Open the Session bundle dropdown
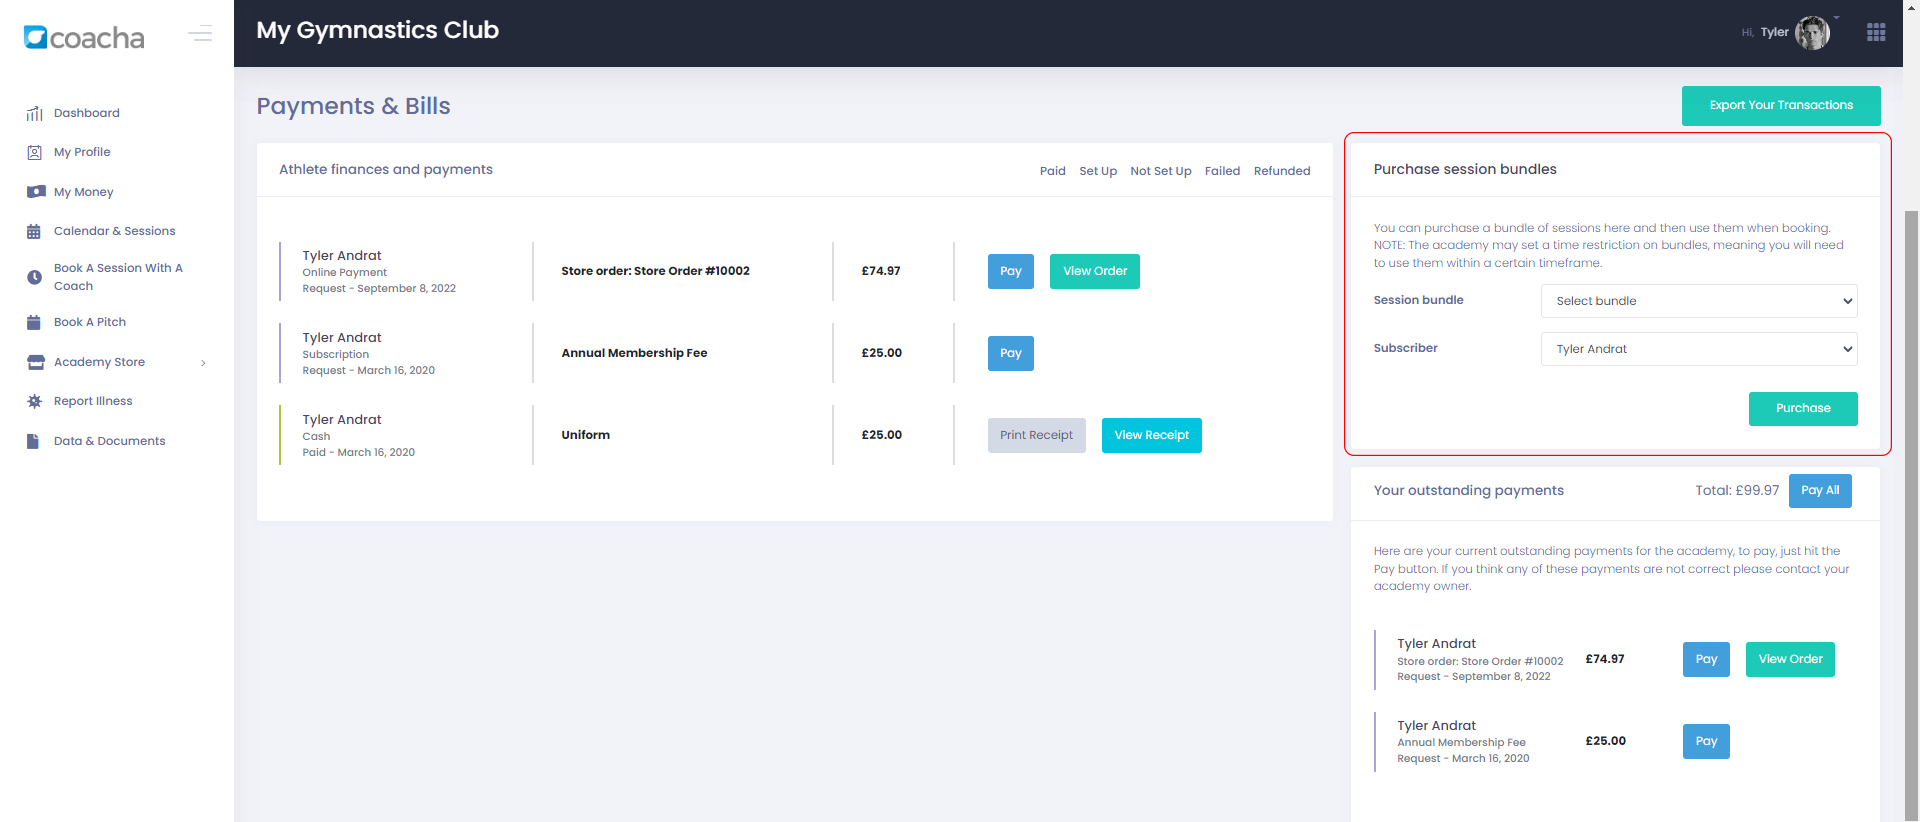Screen dimensions: 1920x822 click(1698, 301)
